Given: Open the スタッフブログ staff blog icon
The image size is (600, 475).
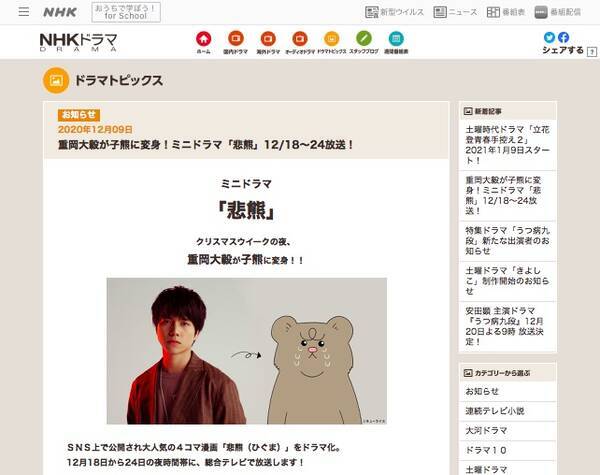Looking at the screenshot, I should click(364, 42).
